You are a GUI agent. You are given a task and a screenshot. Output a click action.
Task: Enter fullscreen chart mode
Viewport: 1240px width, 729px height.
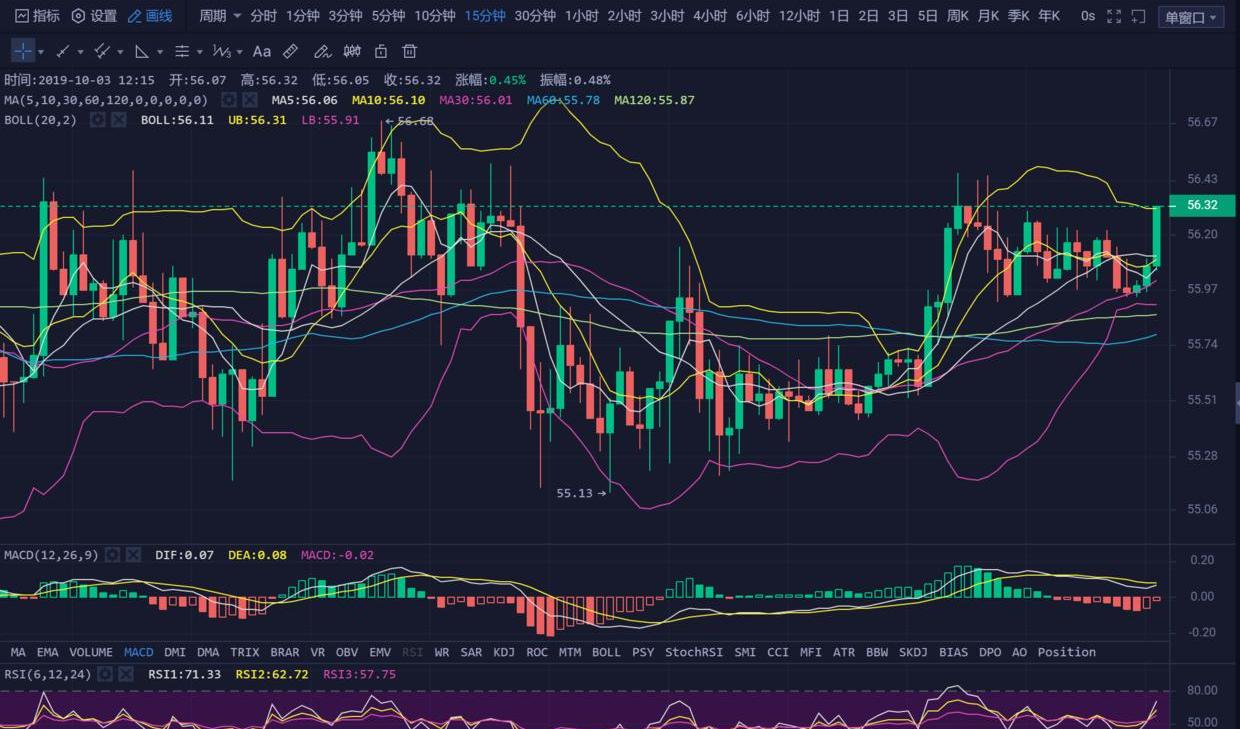click(x=1114, y=17)
